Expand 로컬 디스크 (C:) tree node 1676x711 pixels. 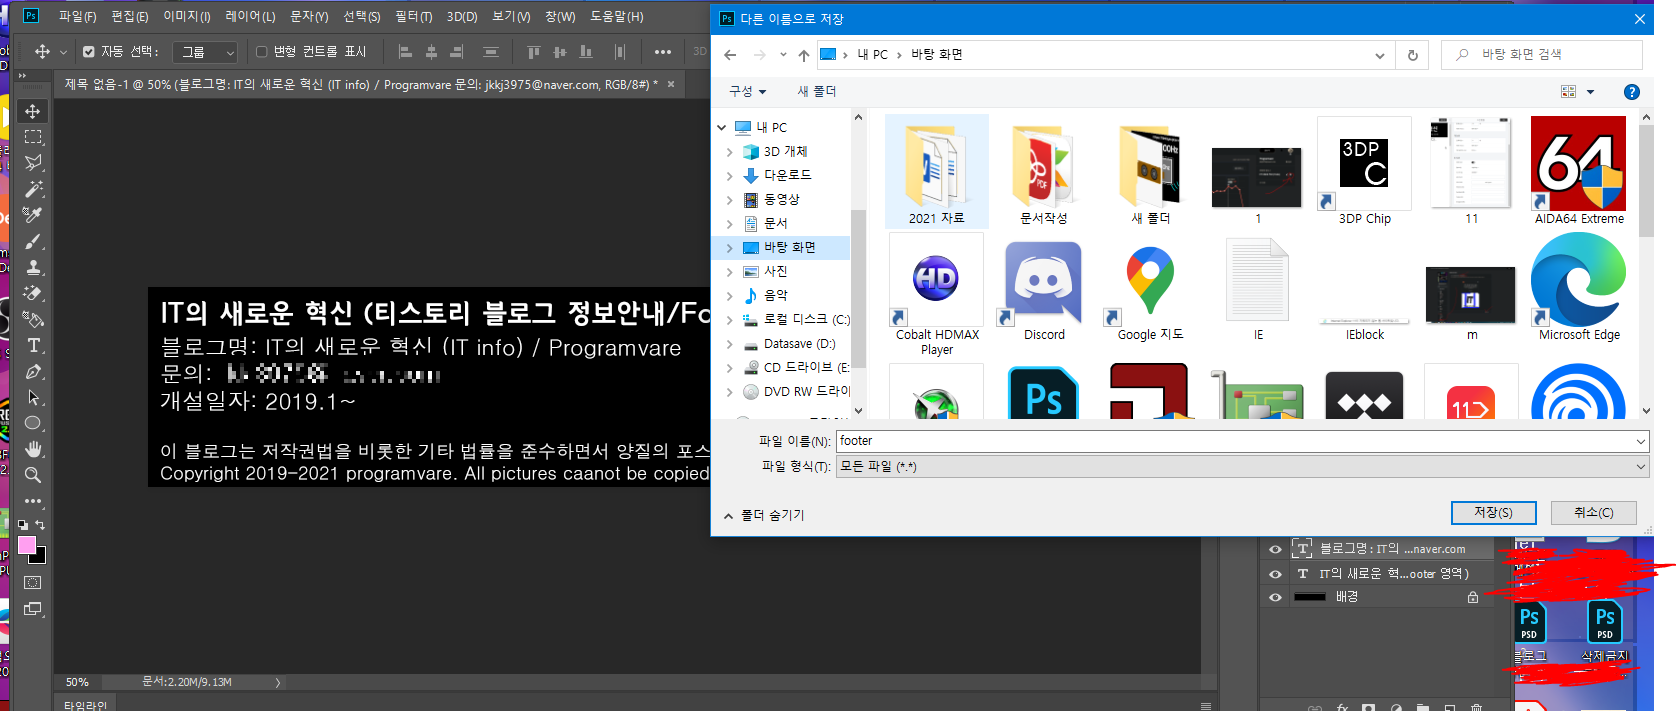click(729, 320)
